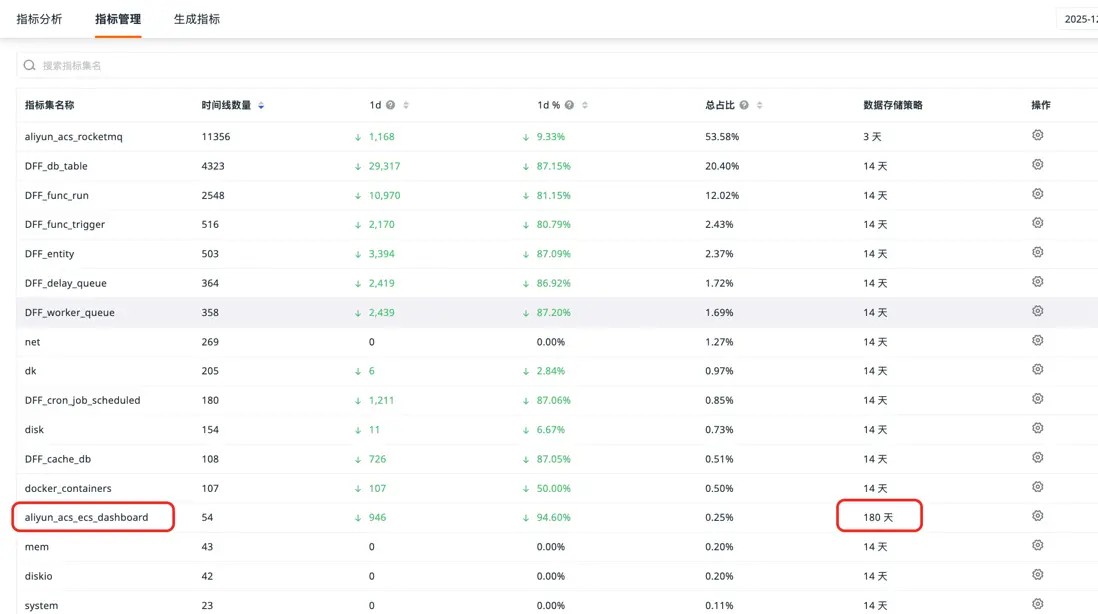Click timeline count 11356
Screen dimensions: 1098x614
216,137
